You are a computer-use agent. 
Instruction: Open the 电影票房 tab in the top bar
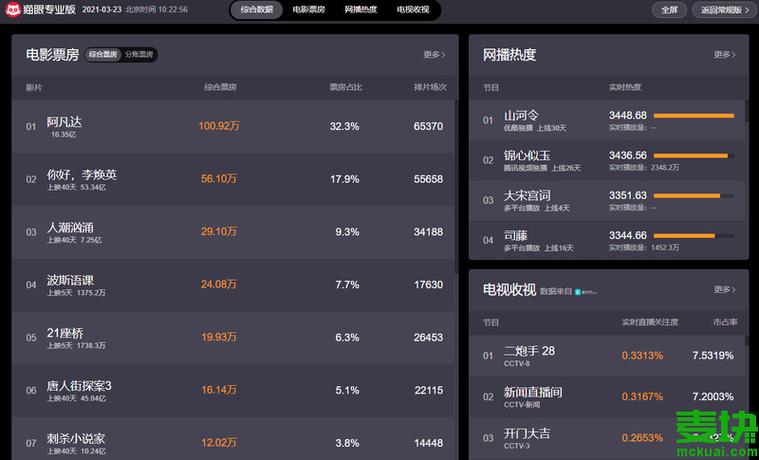click(308, 10)
